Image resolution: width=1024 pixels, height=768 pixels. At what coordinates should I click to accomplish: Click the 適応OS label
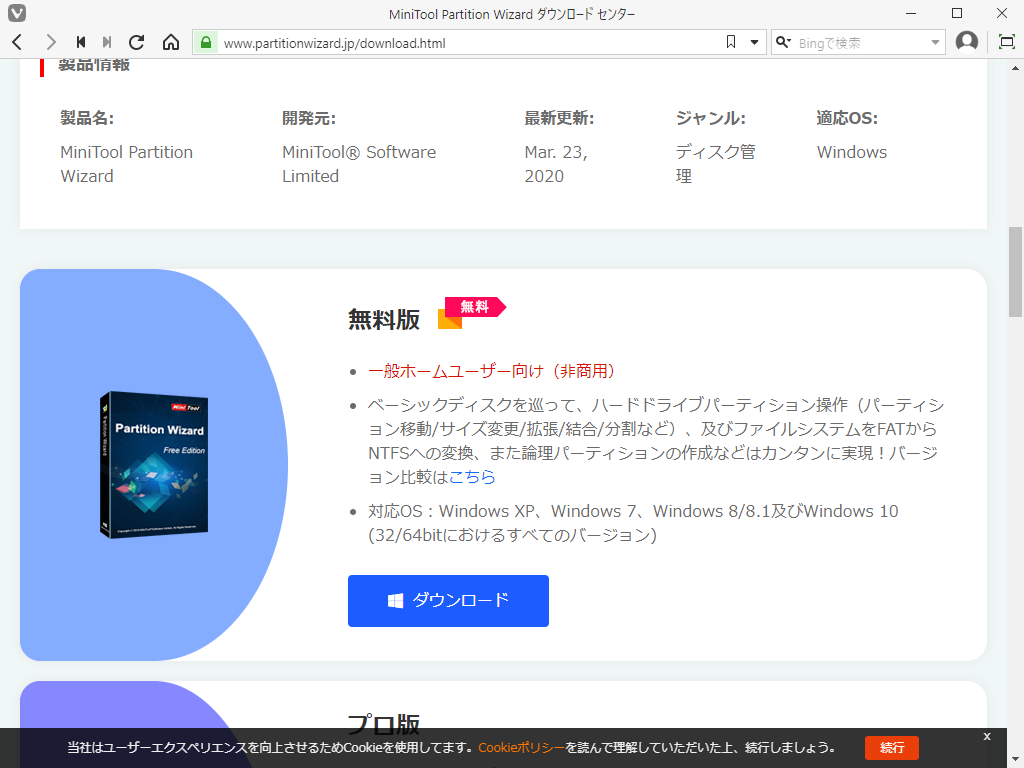coord(847,118)
